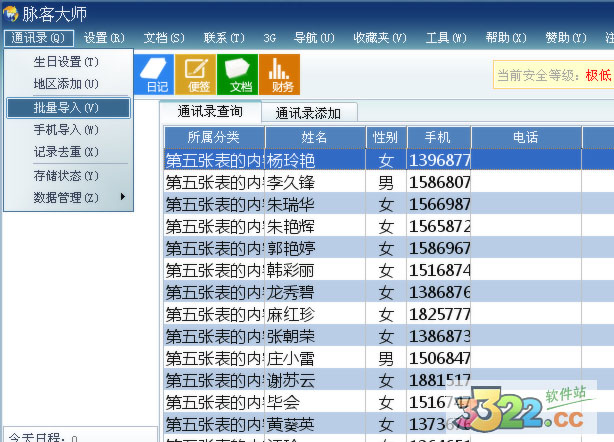The width and height of the screenshot is (614, 442).
Task: Switch to the 通讯录查询 tab
Action: (211, 112)
